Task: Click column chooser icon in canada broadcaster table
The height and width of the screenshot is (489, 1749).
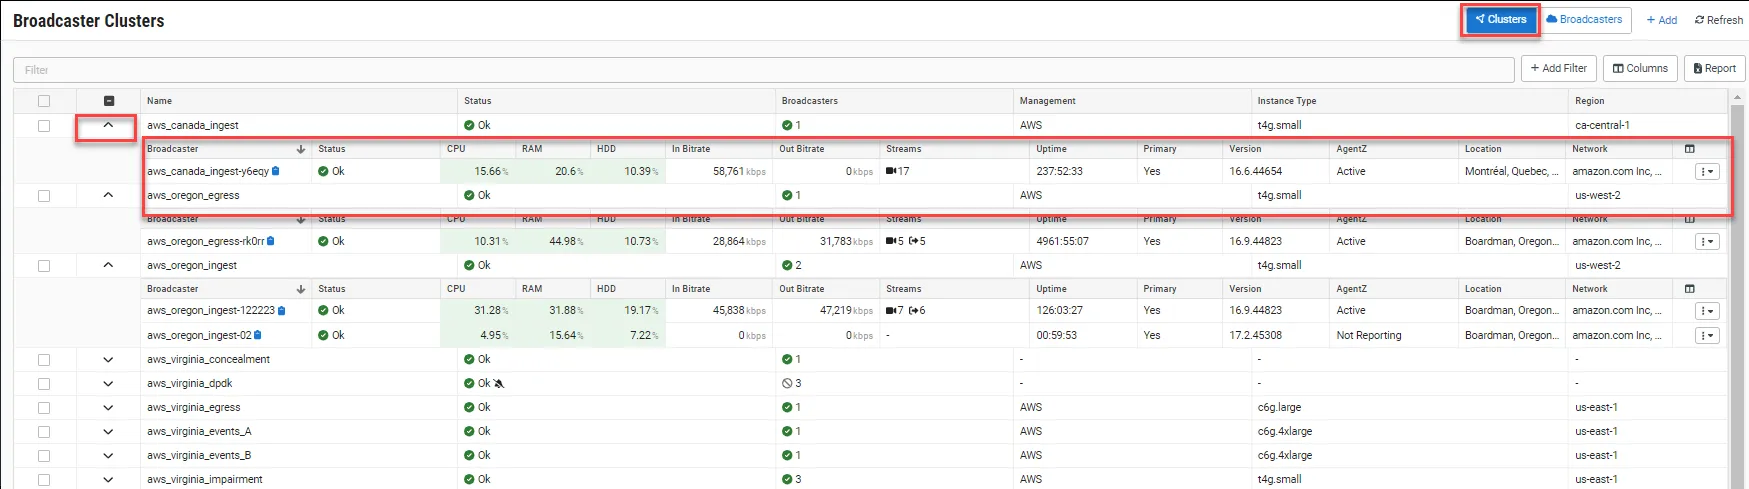Action: (1689, 149)
